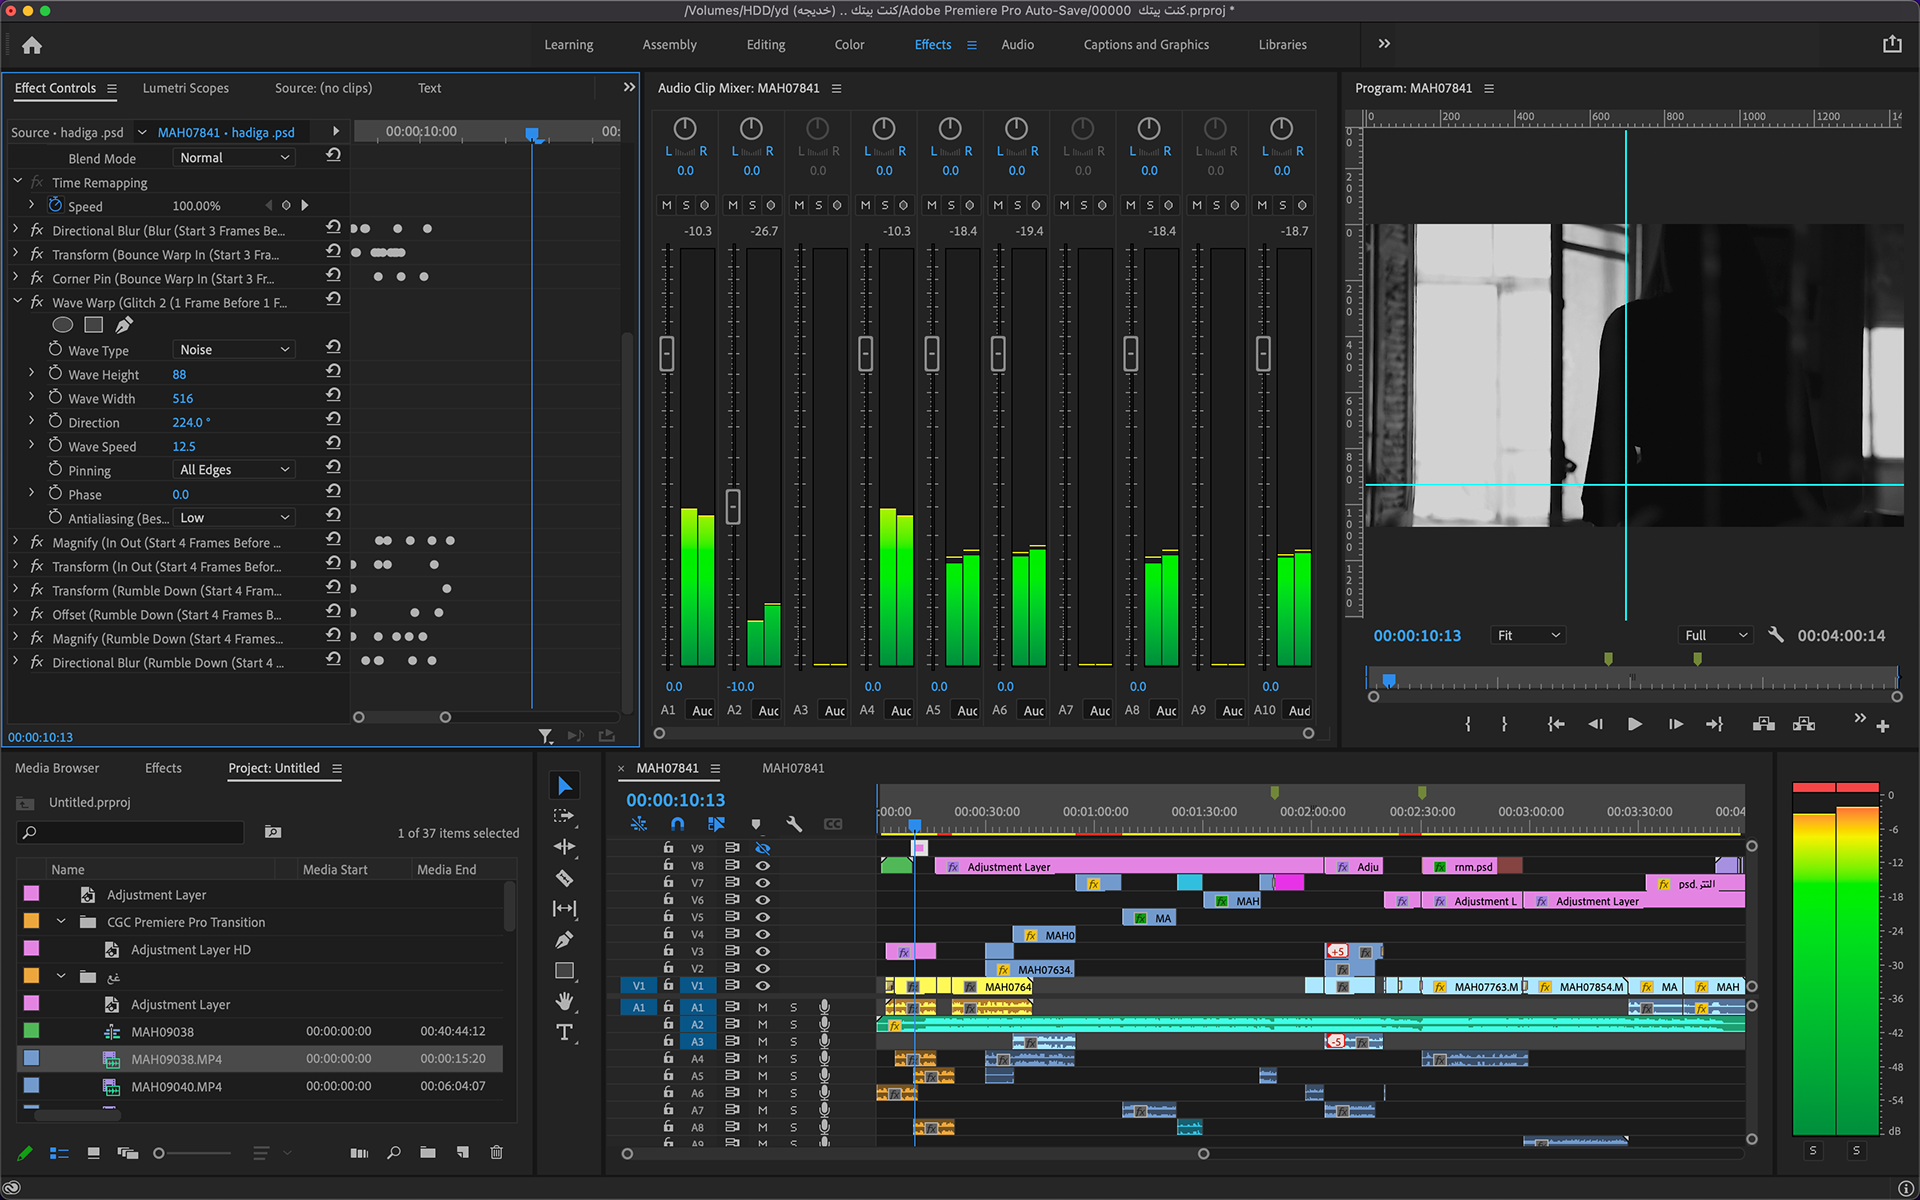
Task: Filter effect properties with funnel icon
Action: coord(545,736)
